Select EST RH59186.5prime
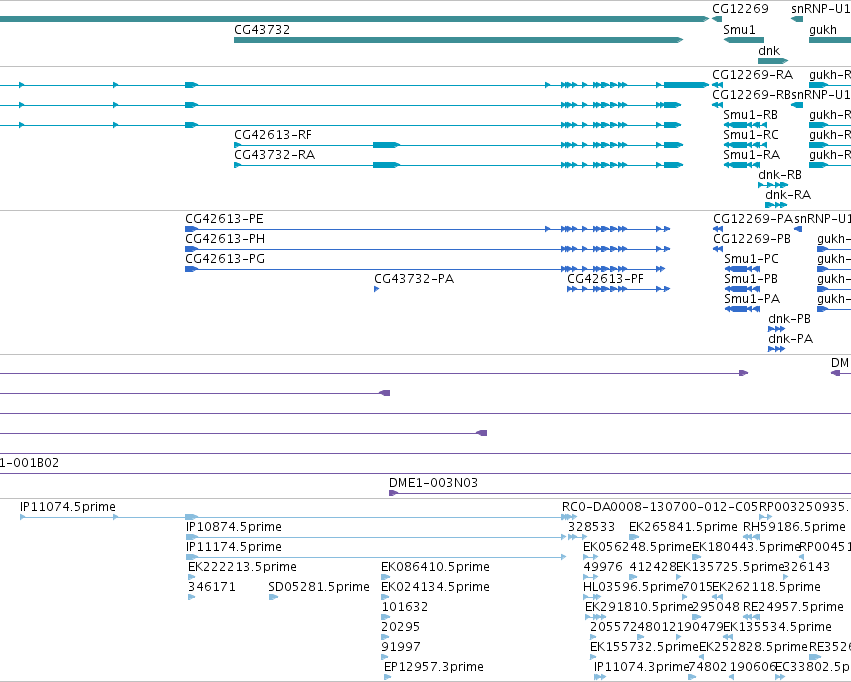 click(x=752, y=537)
